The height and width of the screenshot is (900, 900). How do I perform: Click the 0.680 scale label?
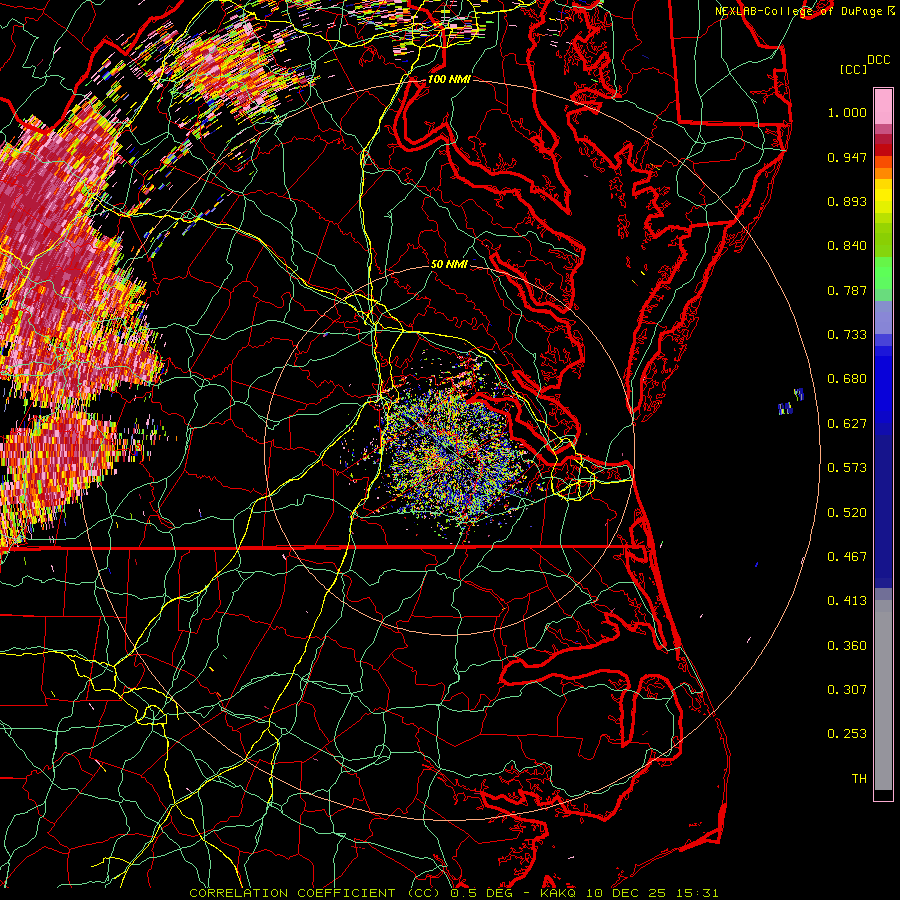click(847, 379)
